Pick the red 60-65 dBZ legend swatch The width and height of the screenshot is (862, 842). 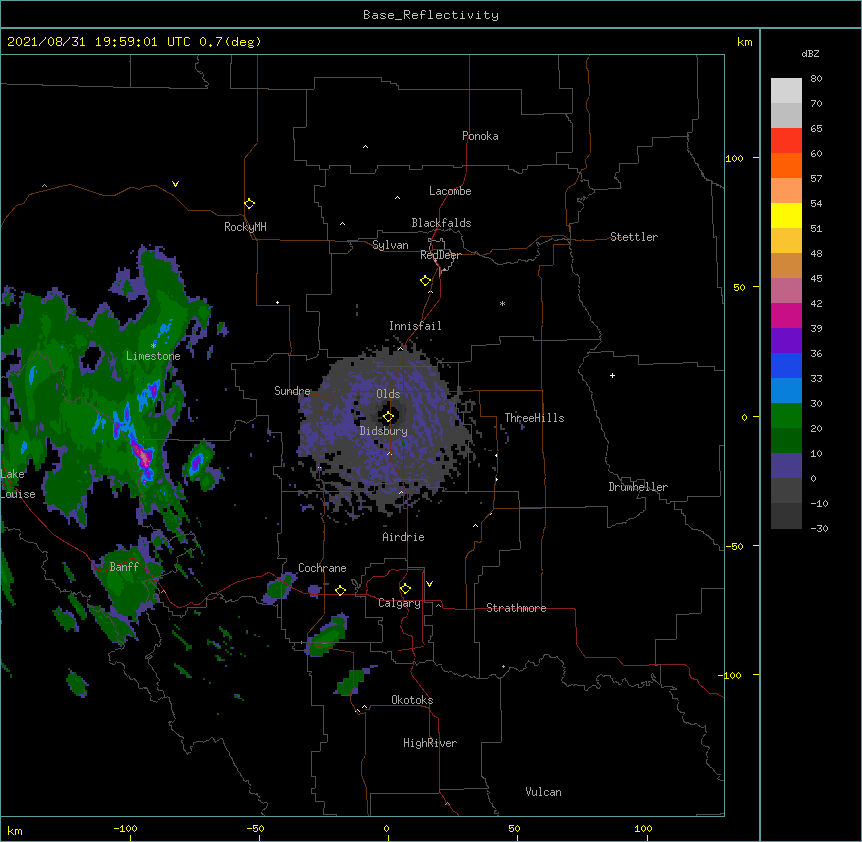(x=786, y=141)
